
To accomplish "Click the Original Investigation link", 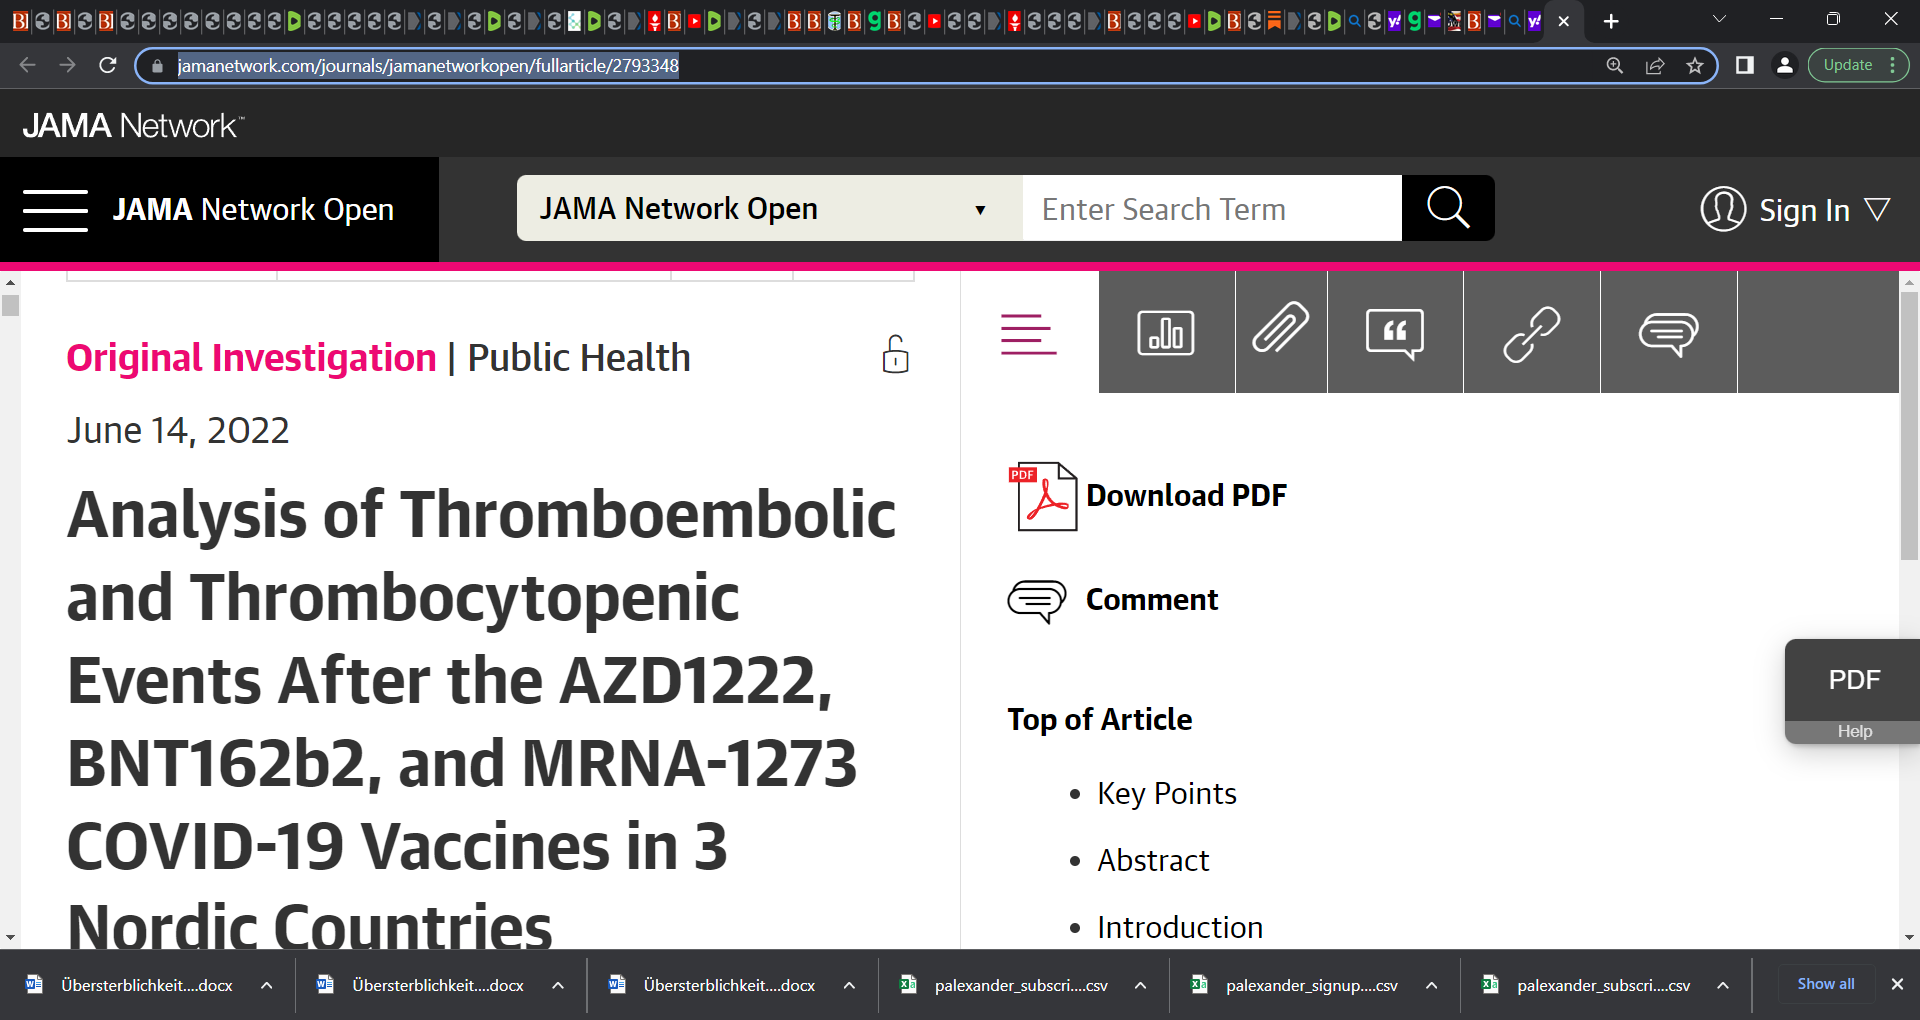I will point(251,358).
